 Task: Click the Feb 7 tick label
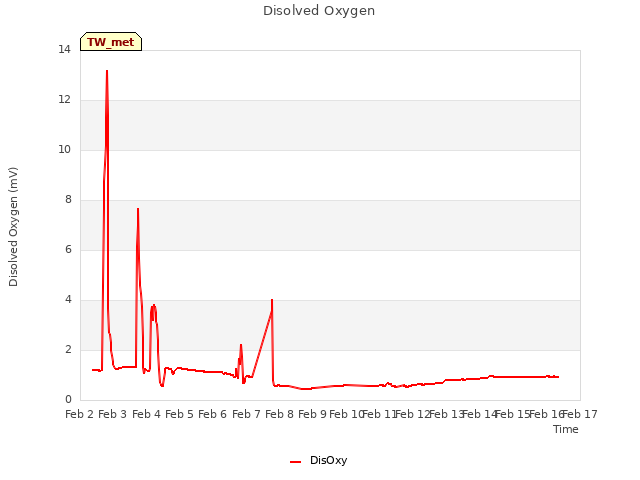click(x=246, y=414)
